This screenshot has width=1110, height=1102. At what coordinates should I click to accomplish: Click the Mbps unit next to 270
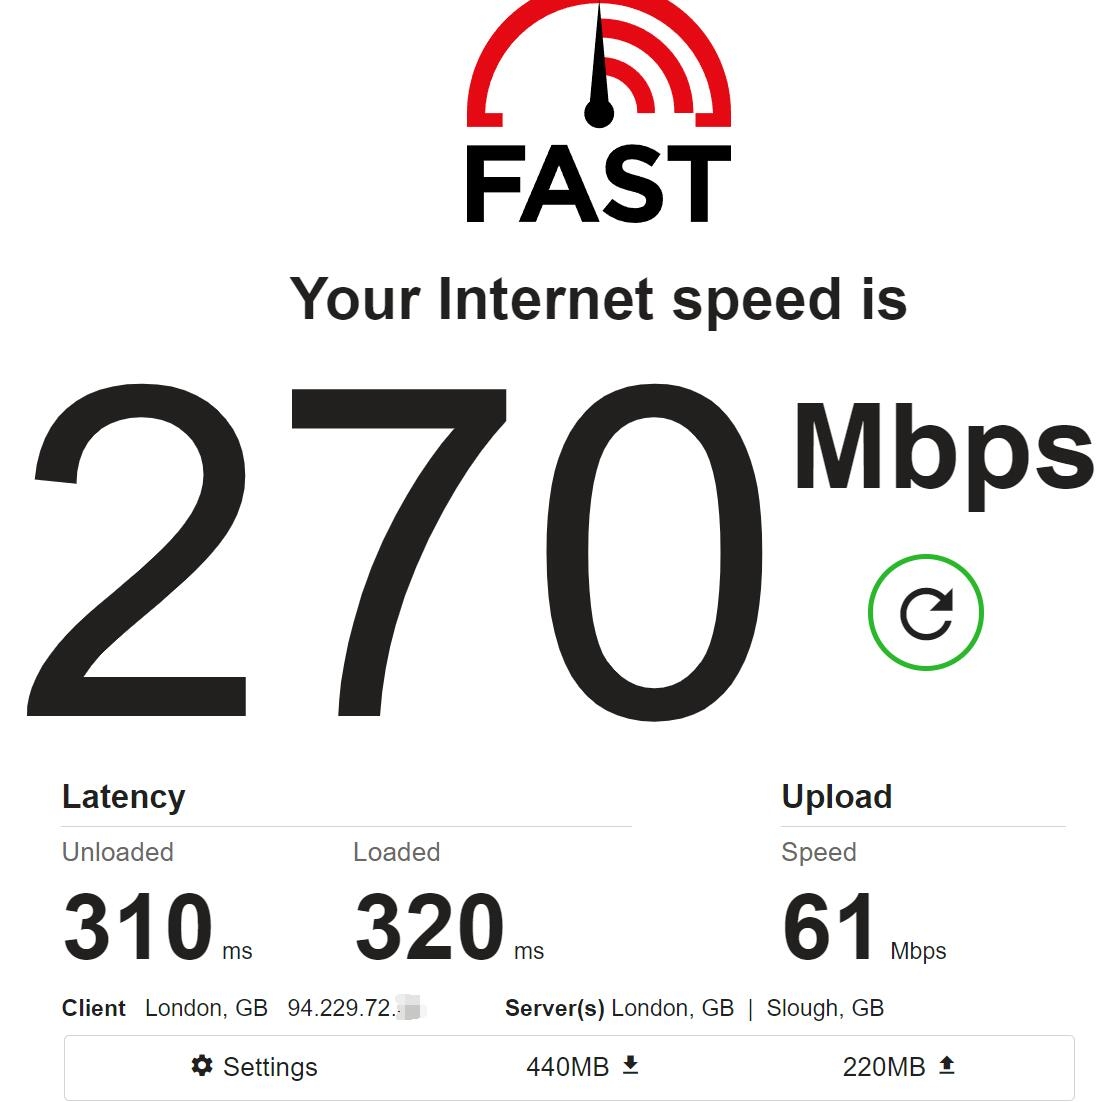[x=944, y=452]
